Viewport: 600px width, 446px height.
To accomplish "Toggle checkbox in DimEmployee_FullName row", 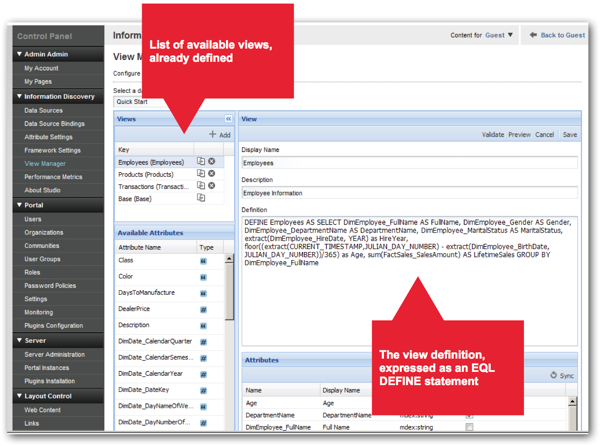I will coord(470,427).
